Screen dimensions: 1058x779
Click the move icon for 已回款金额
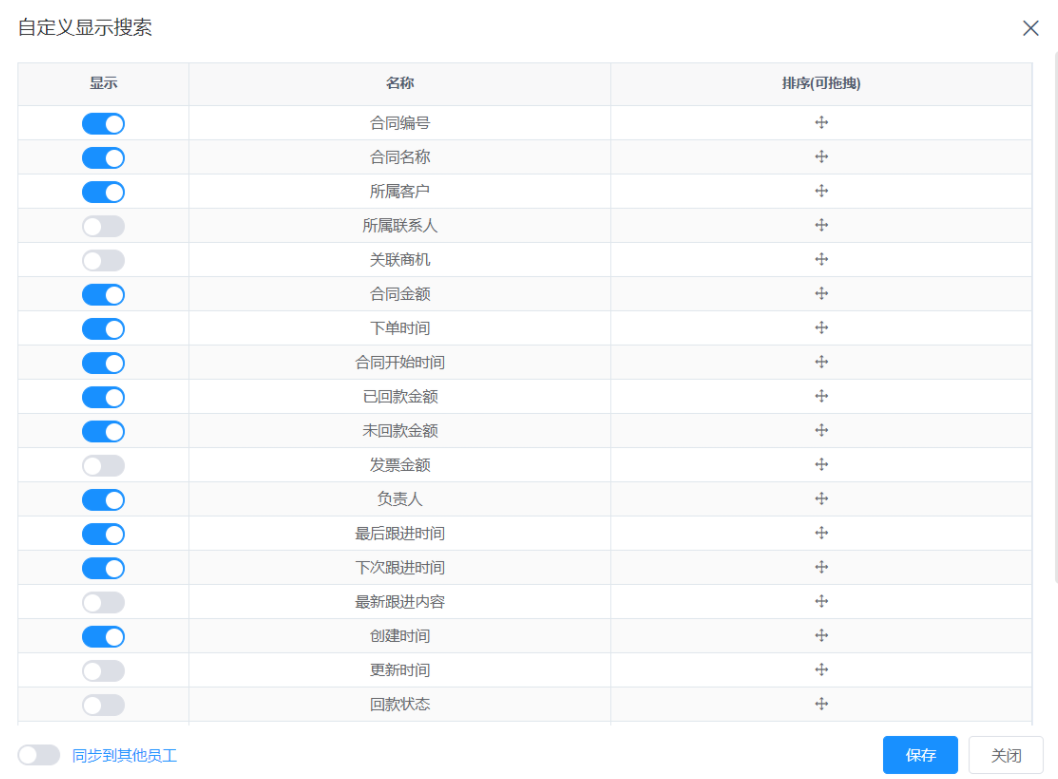[821, 396]
